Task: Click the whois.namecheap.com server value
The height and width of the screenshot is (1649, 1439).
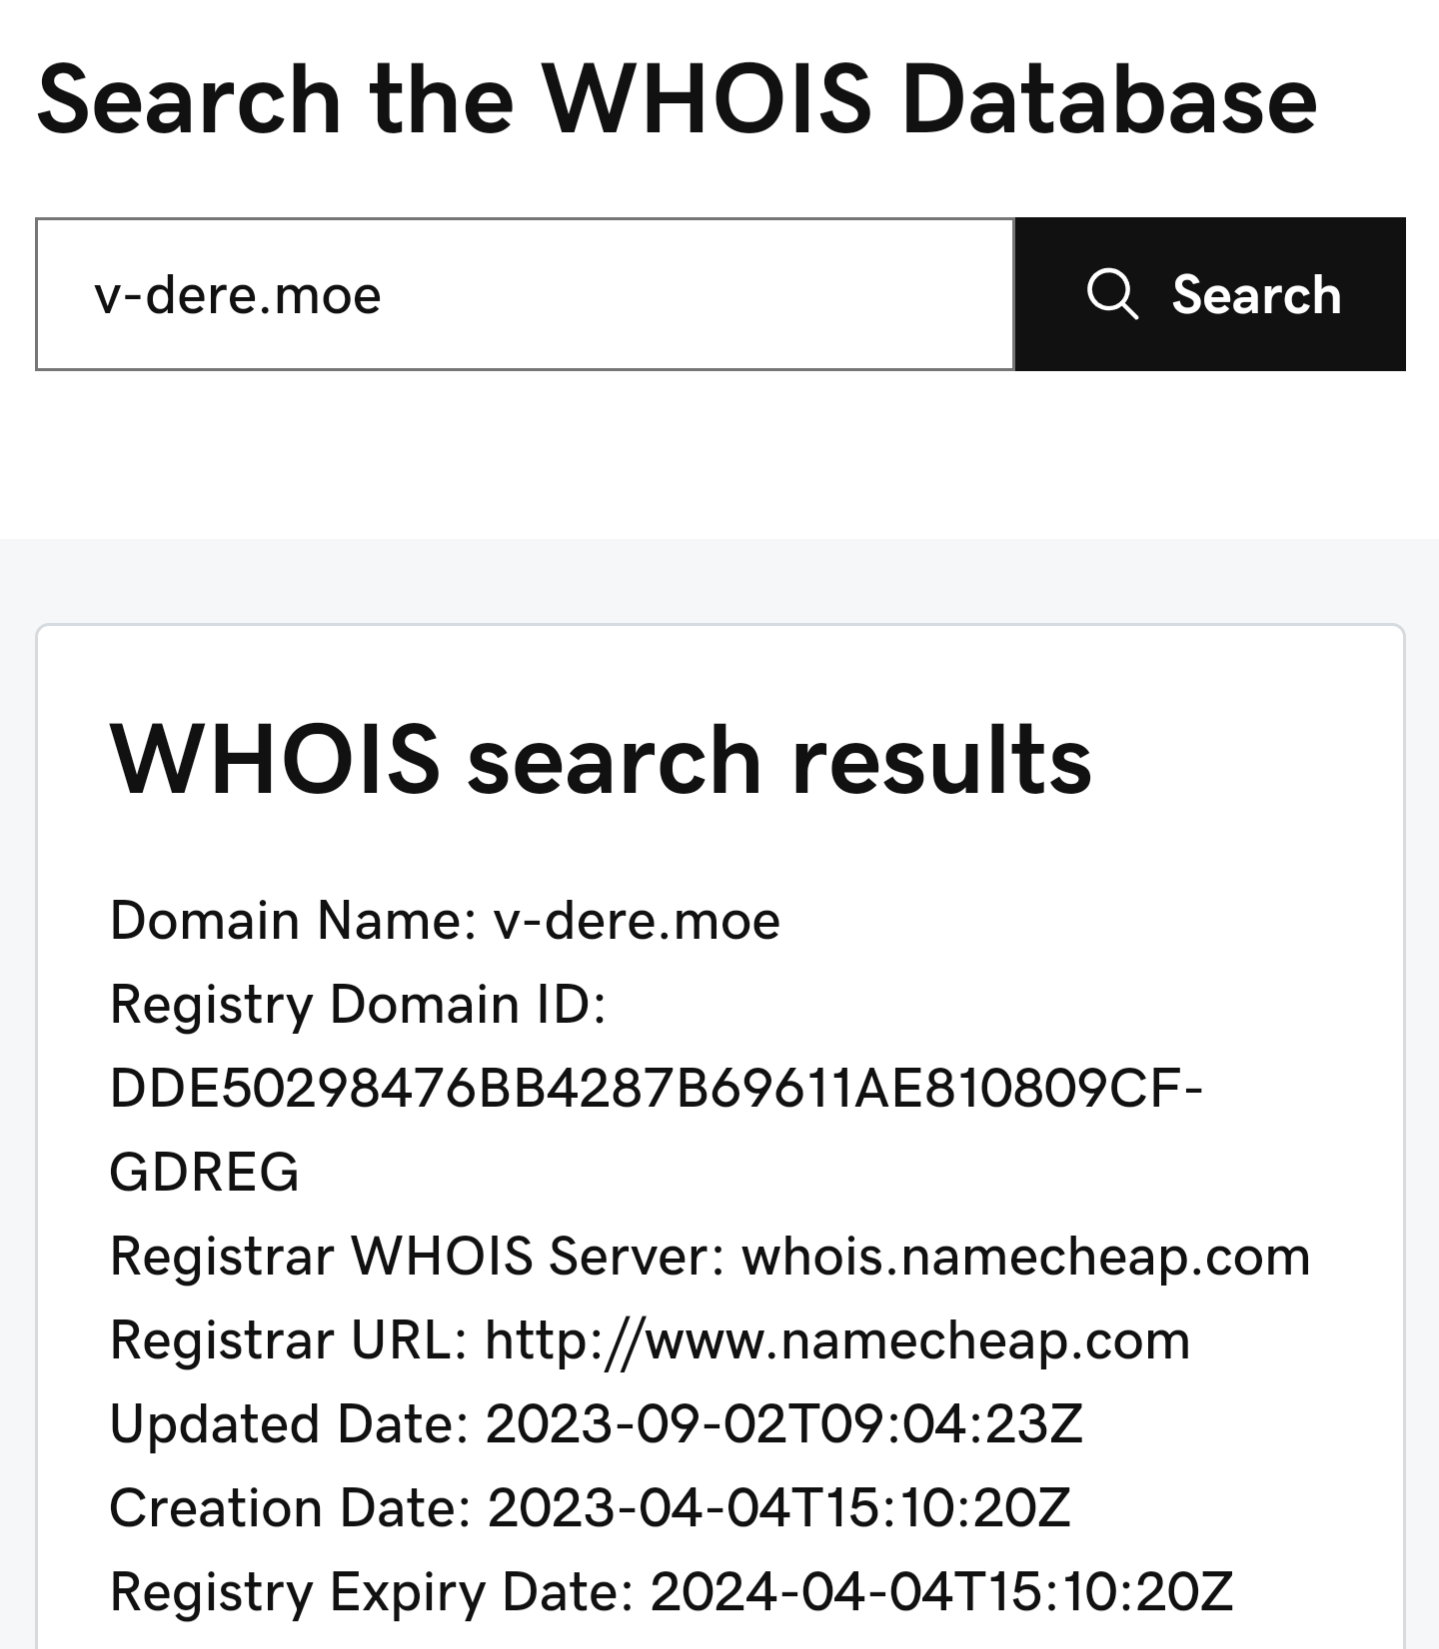Action: pos(1026,1257)
